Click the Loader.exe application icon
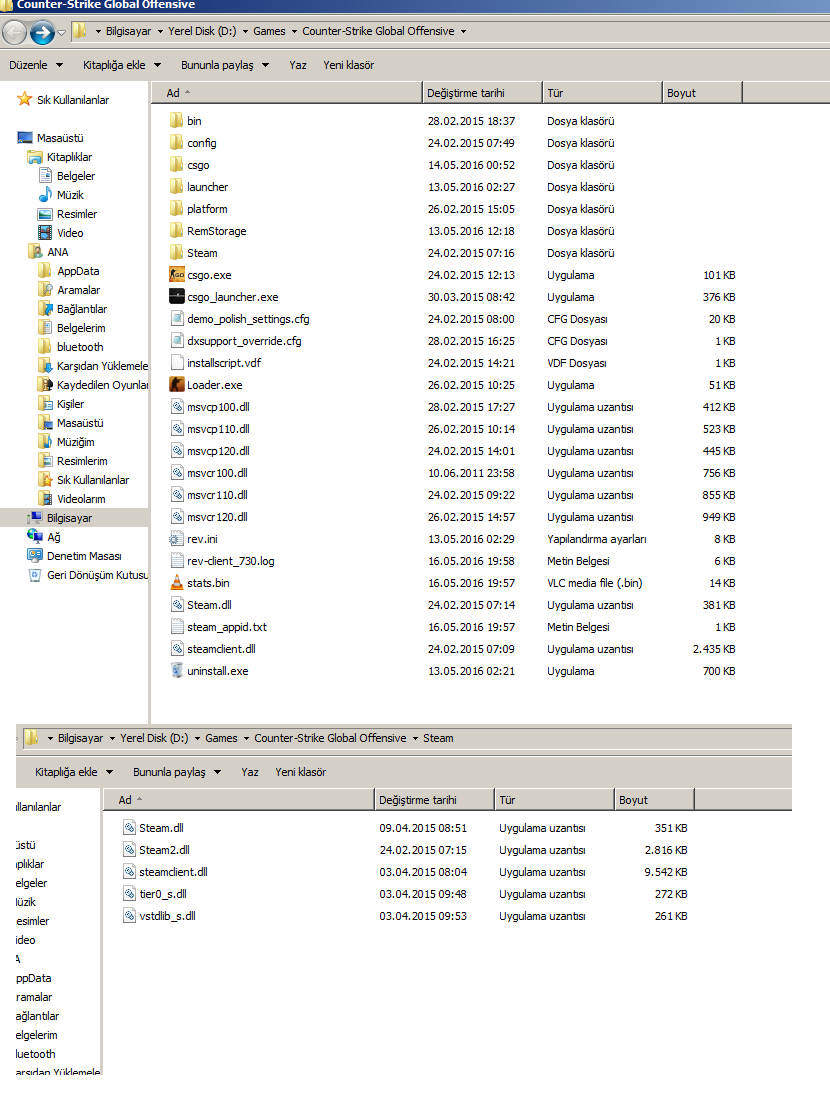830x1104 pixels. [x=177, y=384]
